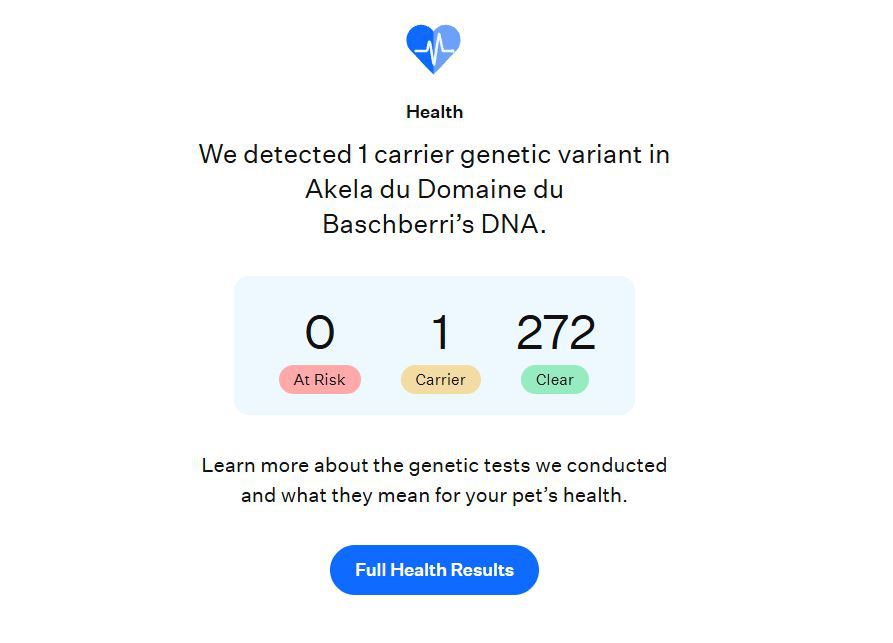Click the word 'conducted' in description
Viewport: 893px width, 643px height.
pyautogui.click(x=617, y=465)
